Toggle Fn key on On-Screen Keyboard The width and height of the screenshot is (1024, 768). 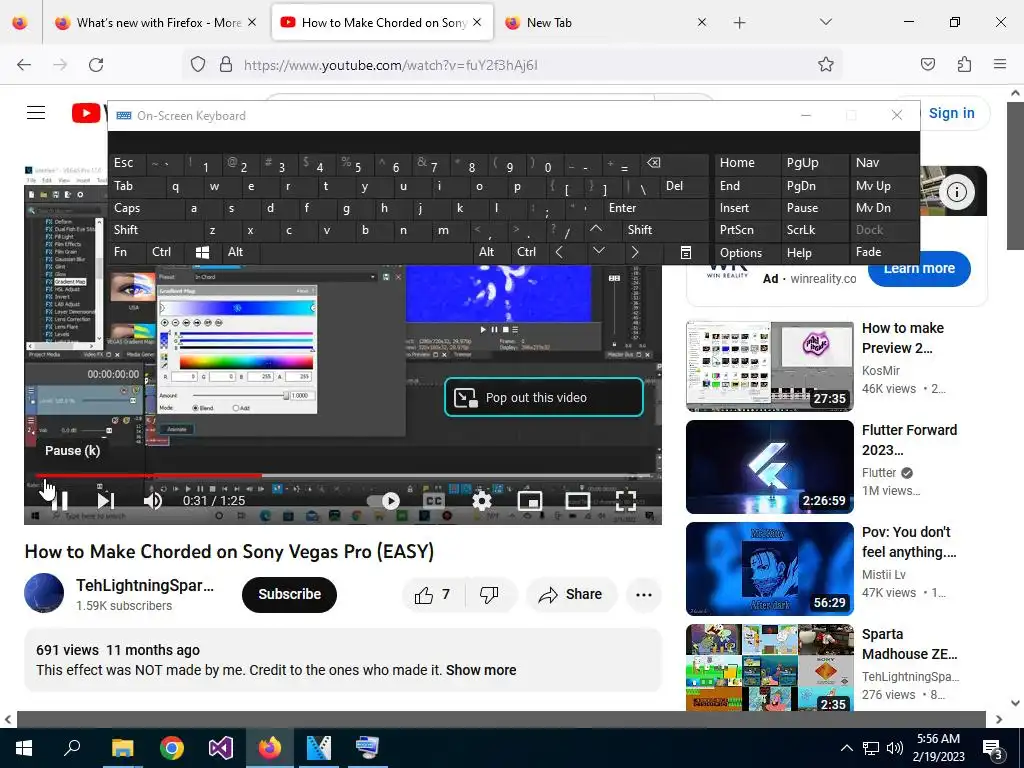tap(127, 252)
